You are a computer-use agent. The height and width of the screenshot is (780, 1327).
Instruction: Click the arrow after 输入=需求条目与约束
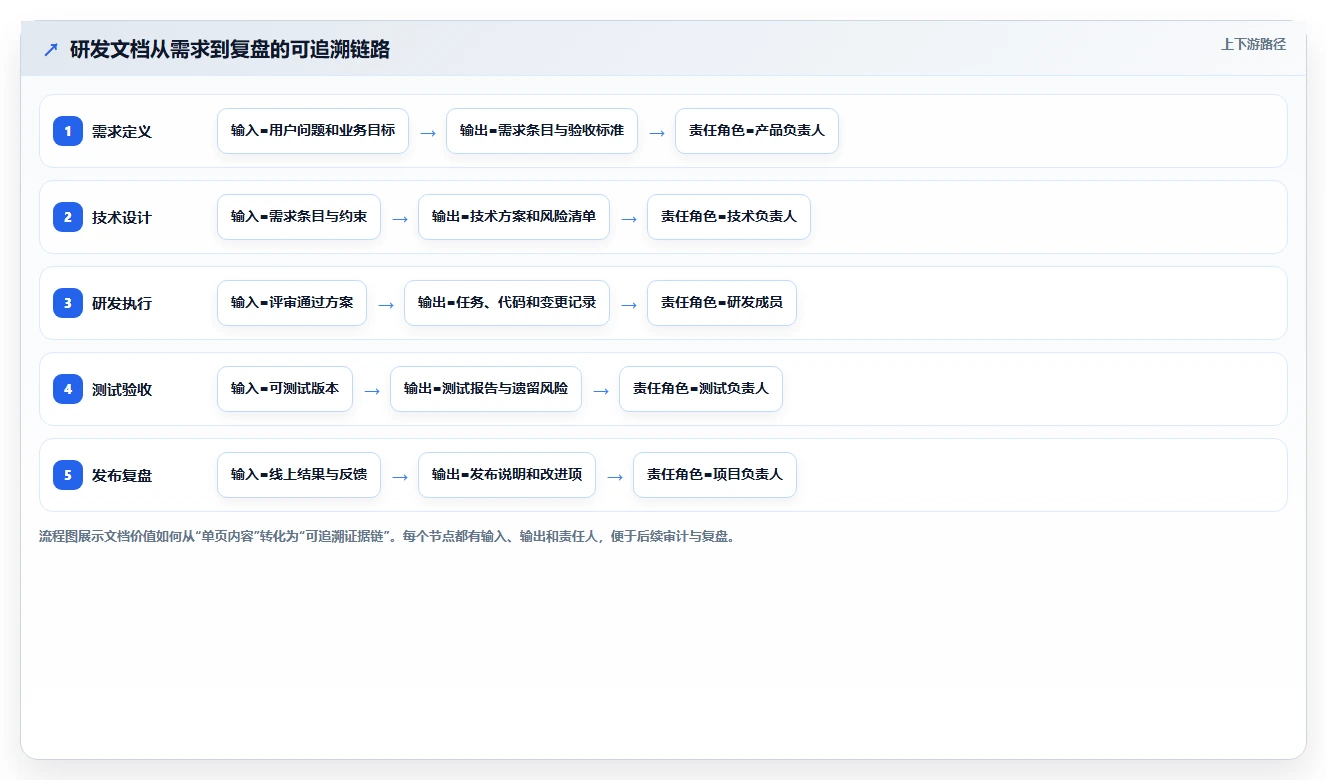point(400,218)
